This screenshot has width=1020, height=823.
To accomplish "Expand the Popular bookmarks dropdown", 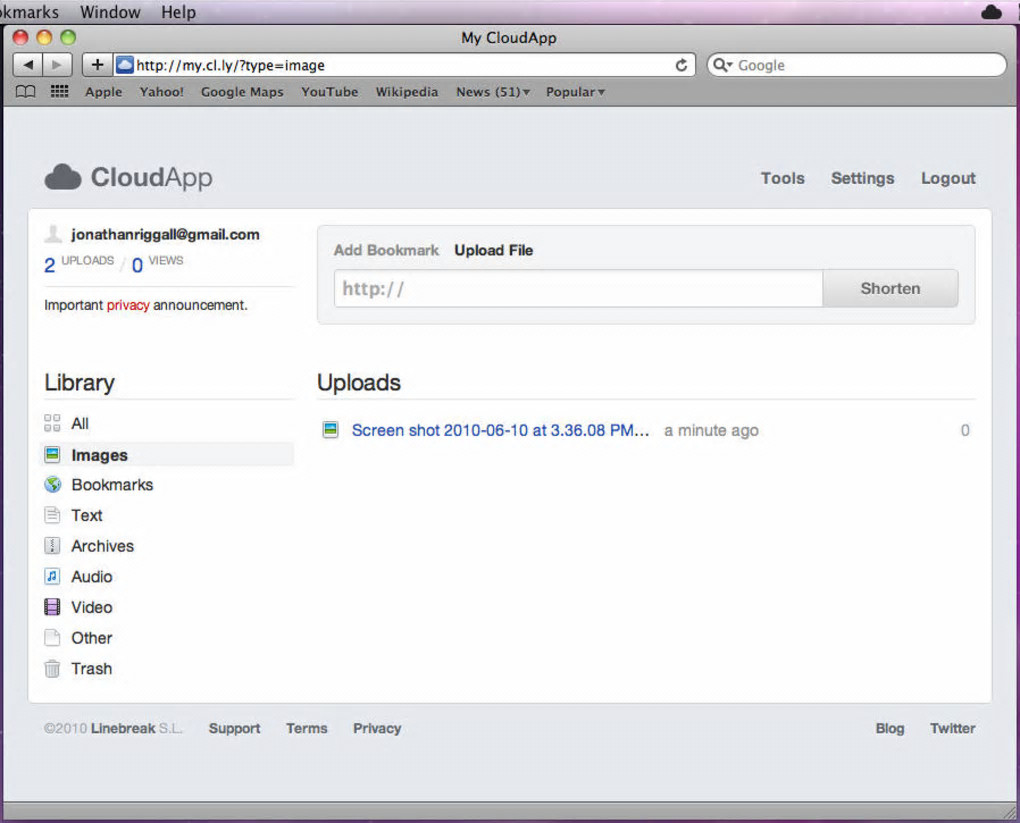I will pyautogui.click(x=575, y=92).
